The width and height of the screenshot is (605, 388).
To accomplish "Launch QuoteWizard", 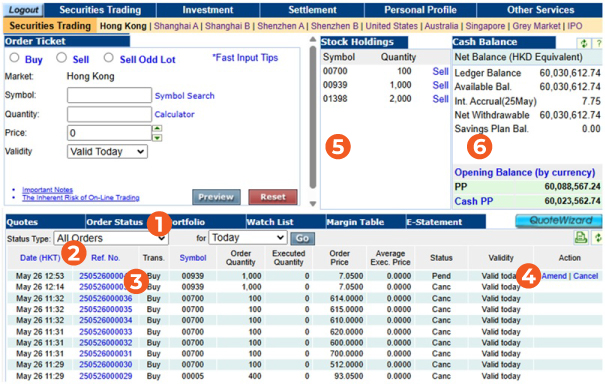I will (559, 221).
